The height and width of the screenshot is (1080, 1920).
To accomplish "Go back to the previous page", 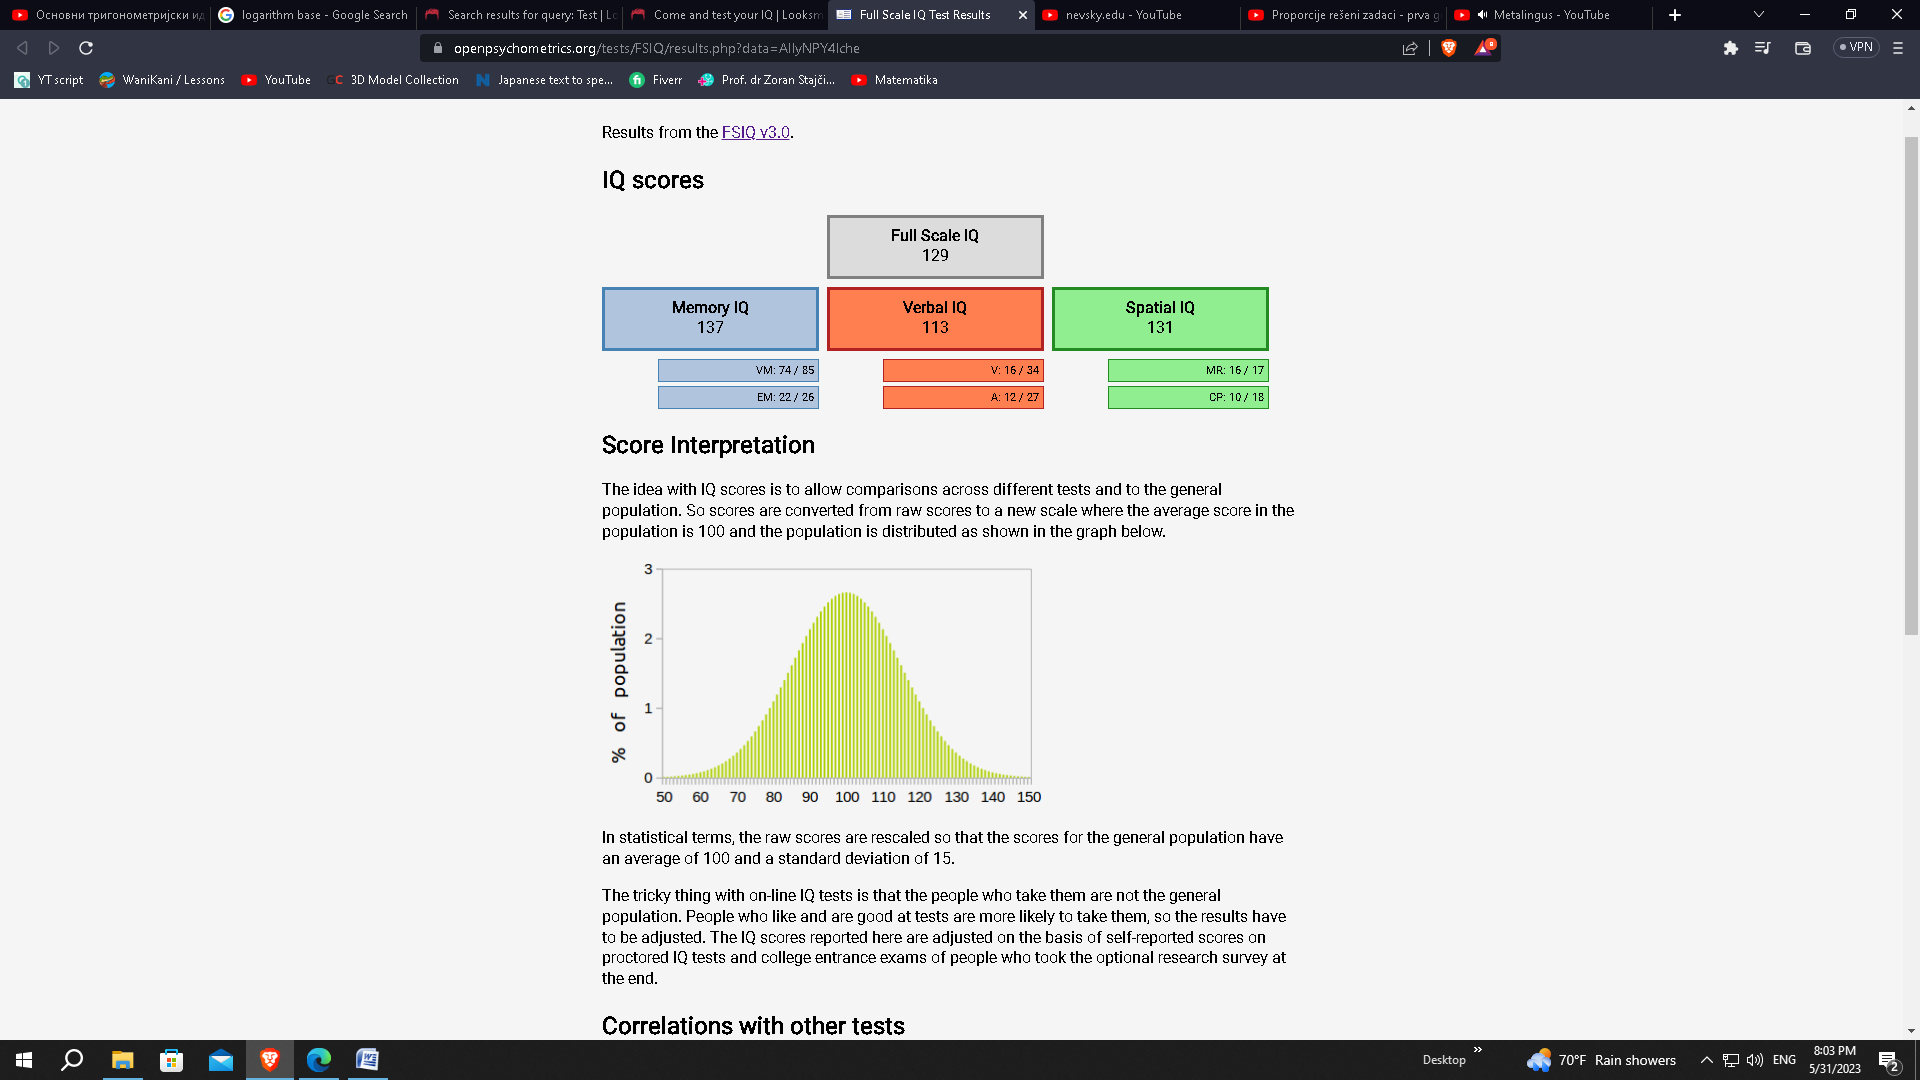I will [21, 47].
